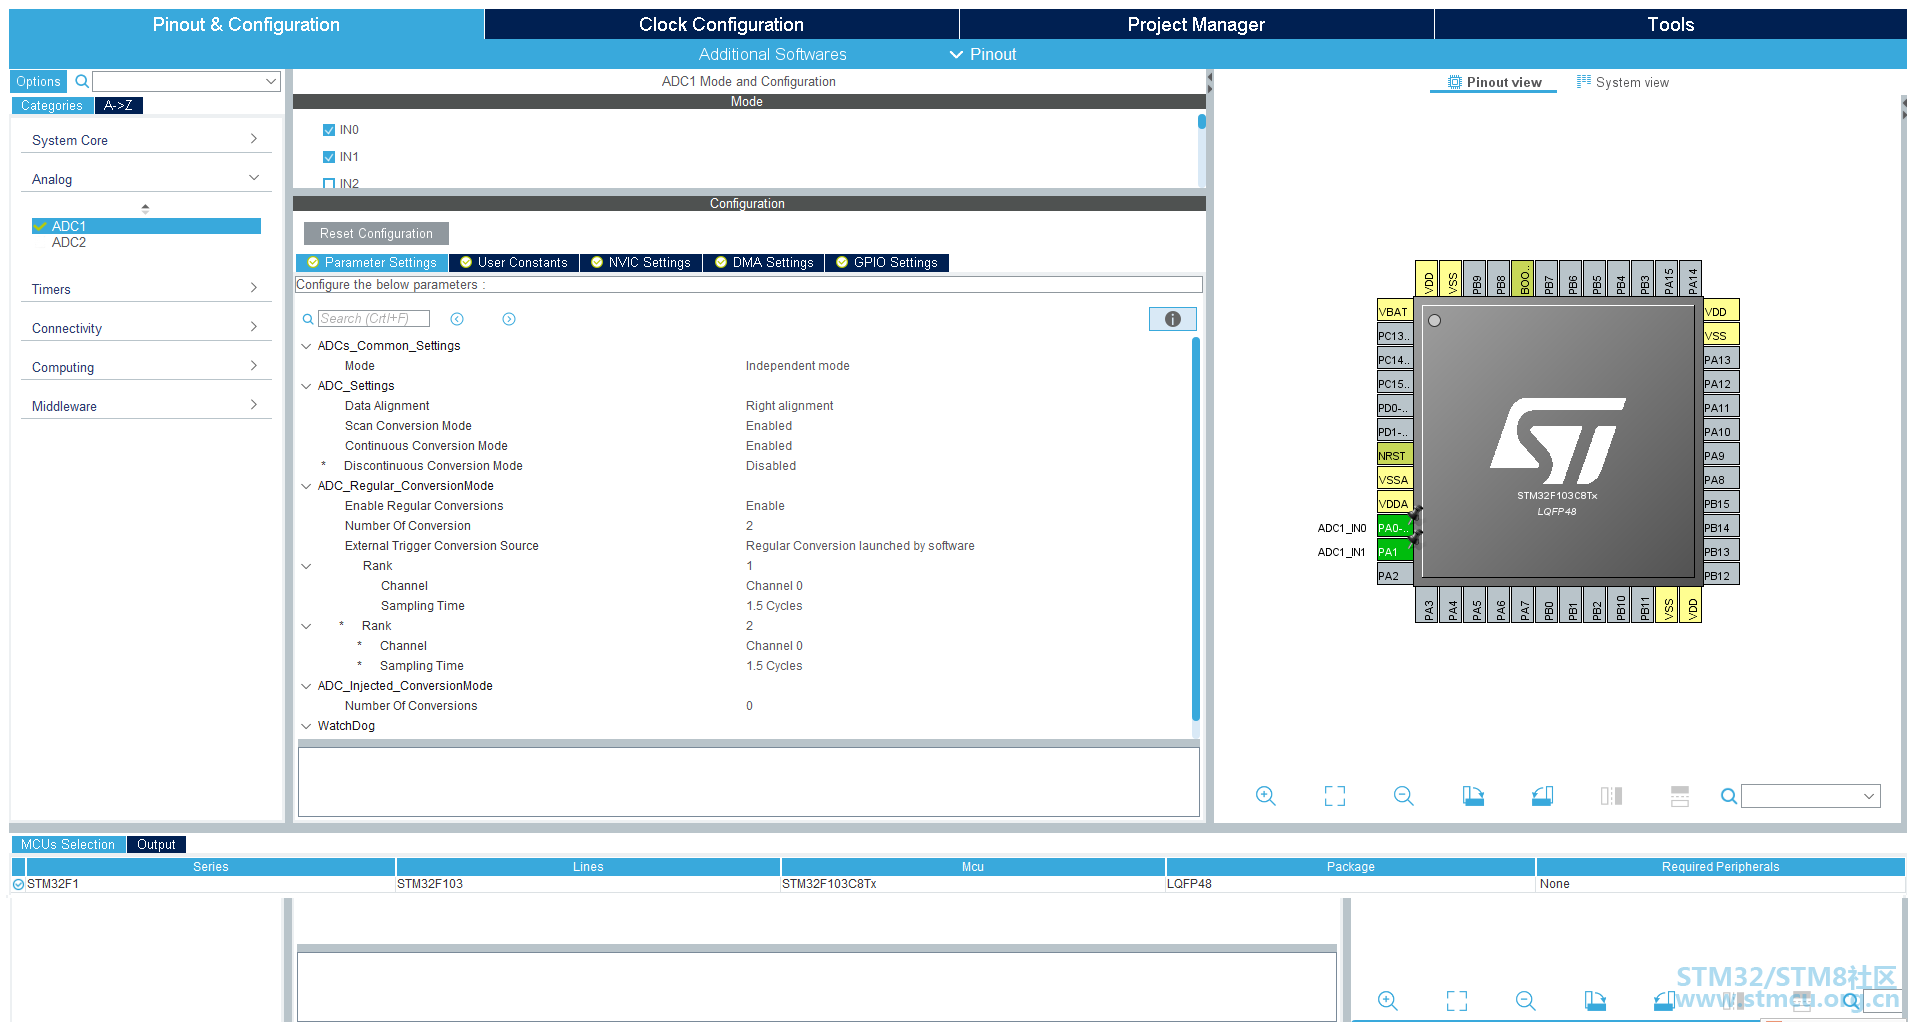This screenshot has width=1908, height=1022.
Task: Click the PB12 pin on the chip
Action: [1721, 575]
